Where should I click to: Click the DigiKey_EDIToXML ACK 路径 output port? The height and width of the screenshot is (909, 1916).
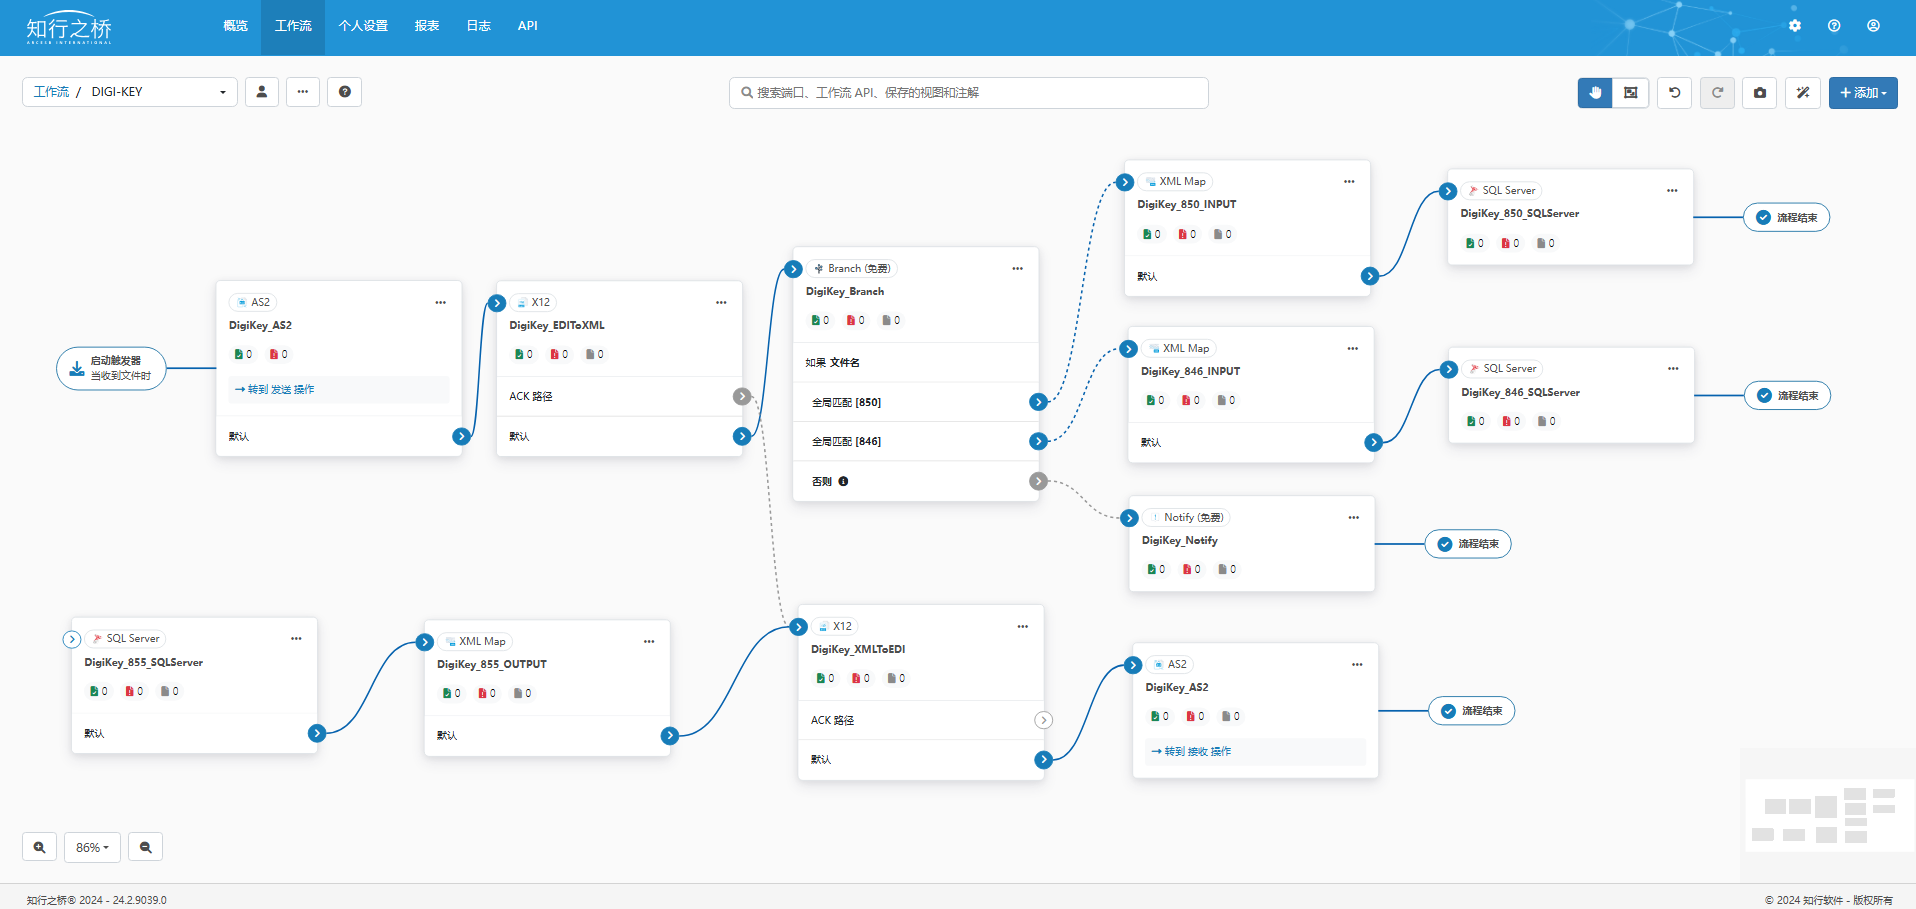pos(742,396)
